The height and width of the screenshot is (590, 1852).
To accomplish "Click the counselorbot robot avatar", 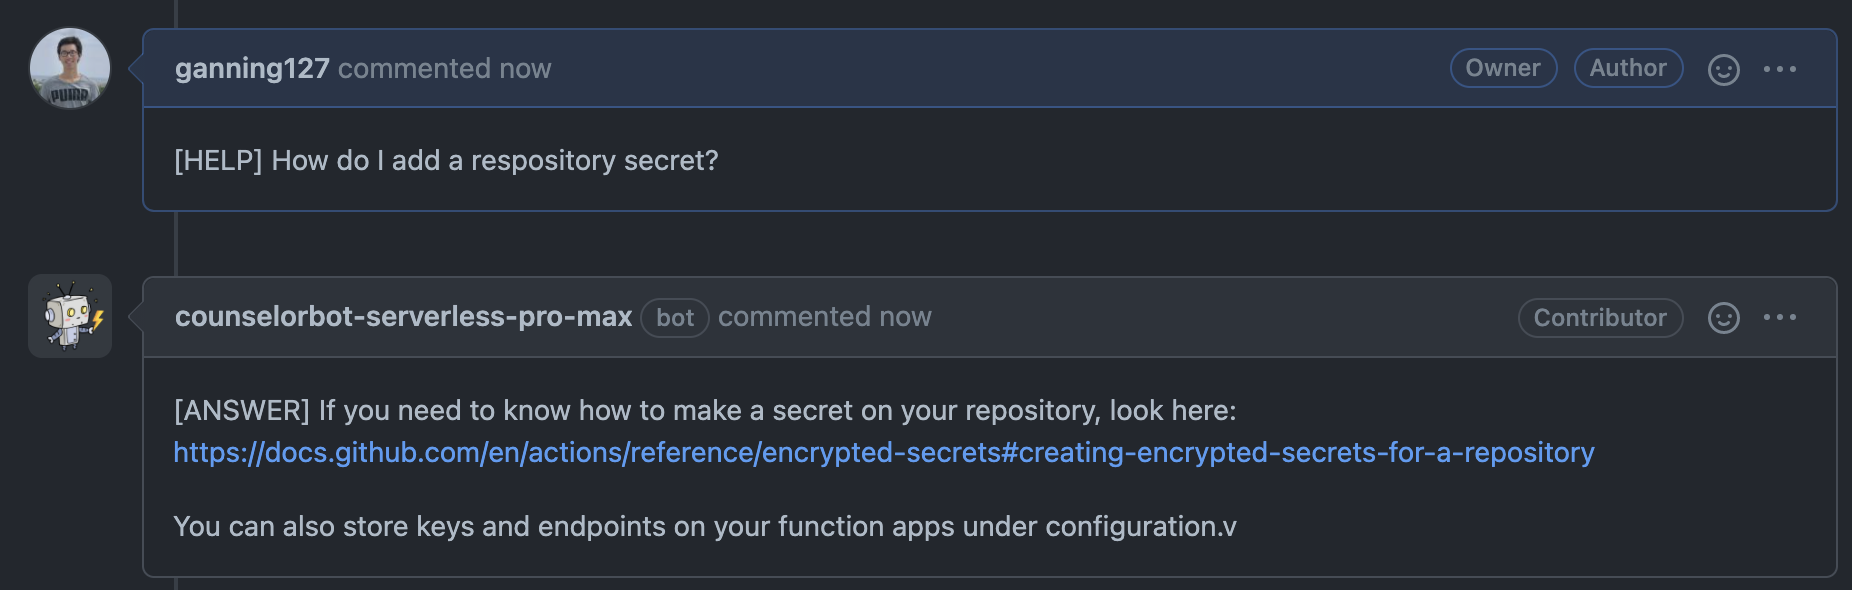I will pyautogui.click(x=70, y=316).
